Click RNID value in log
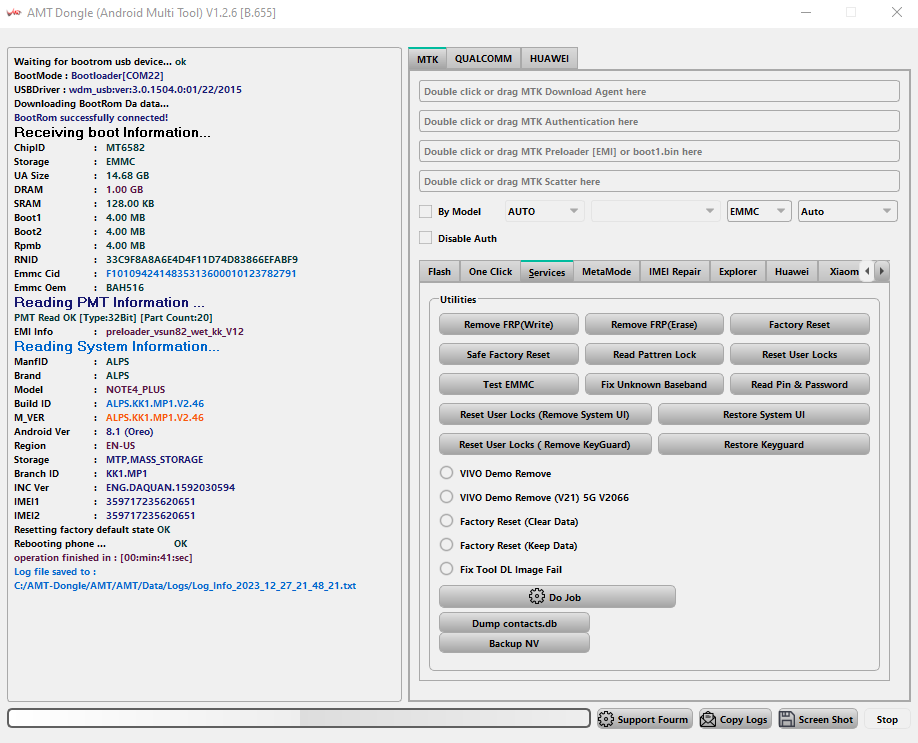This screenshot has height=743, width=918. [x=201, y=259]
